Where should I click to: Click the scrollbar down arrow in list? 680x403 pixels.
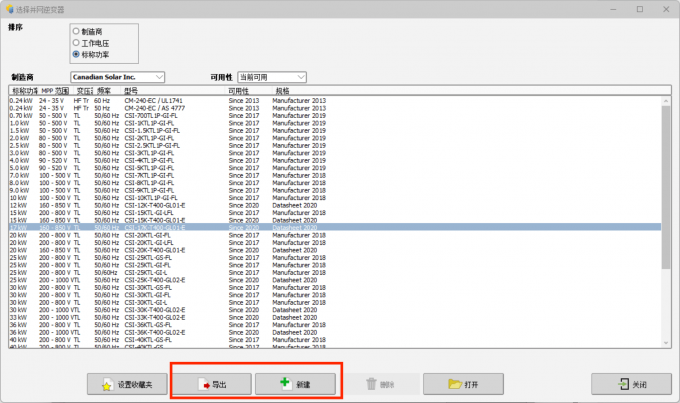pos(665,342)
